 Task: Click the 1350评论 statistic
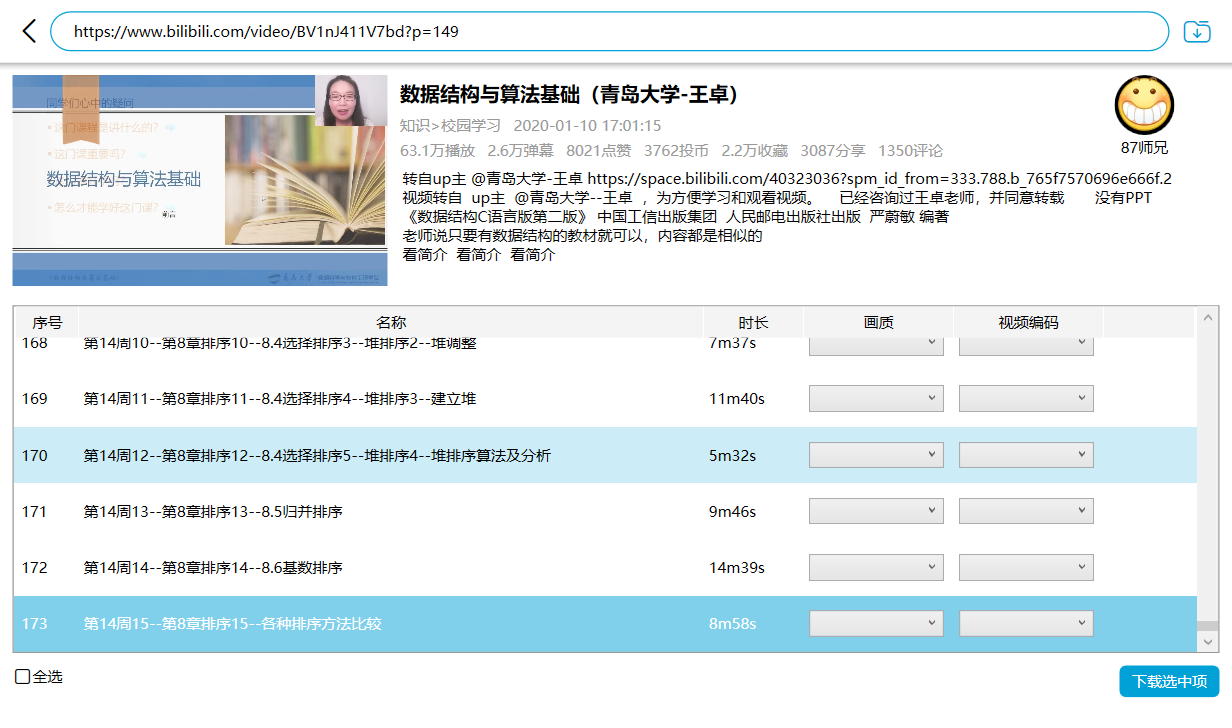(x=910, y=151)
